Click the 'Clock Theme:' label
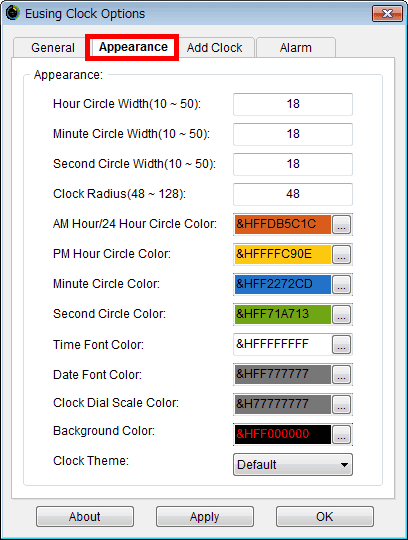Image resolution: width=408 pixels, height=540 pixels. coord(91,461)
